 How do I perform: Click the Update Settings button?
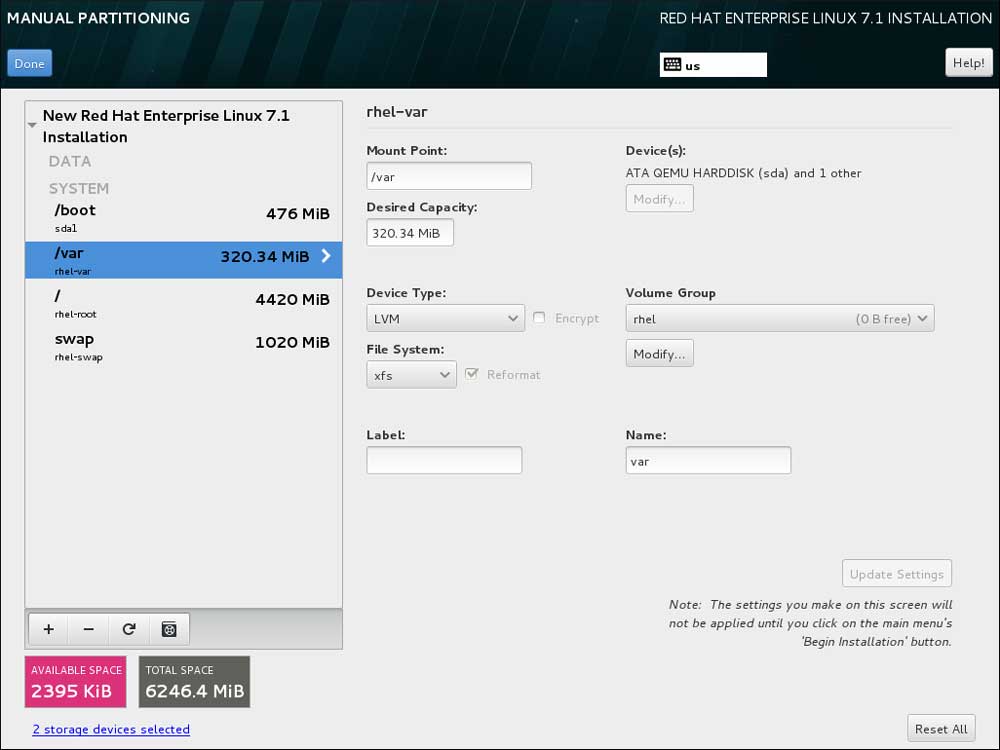click(897, 573)
